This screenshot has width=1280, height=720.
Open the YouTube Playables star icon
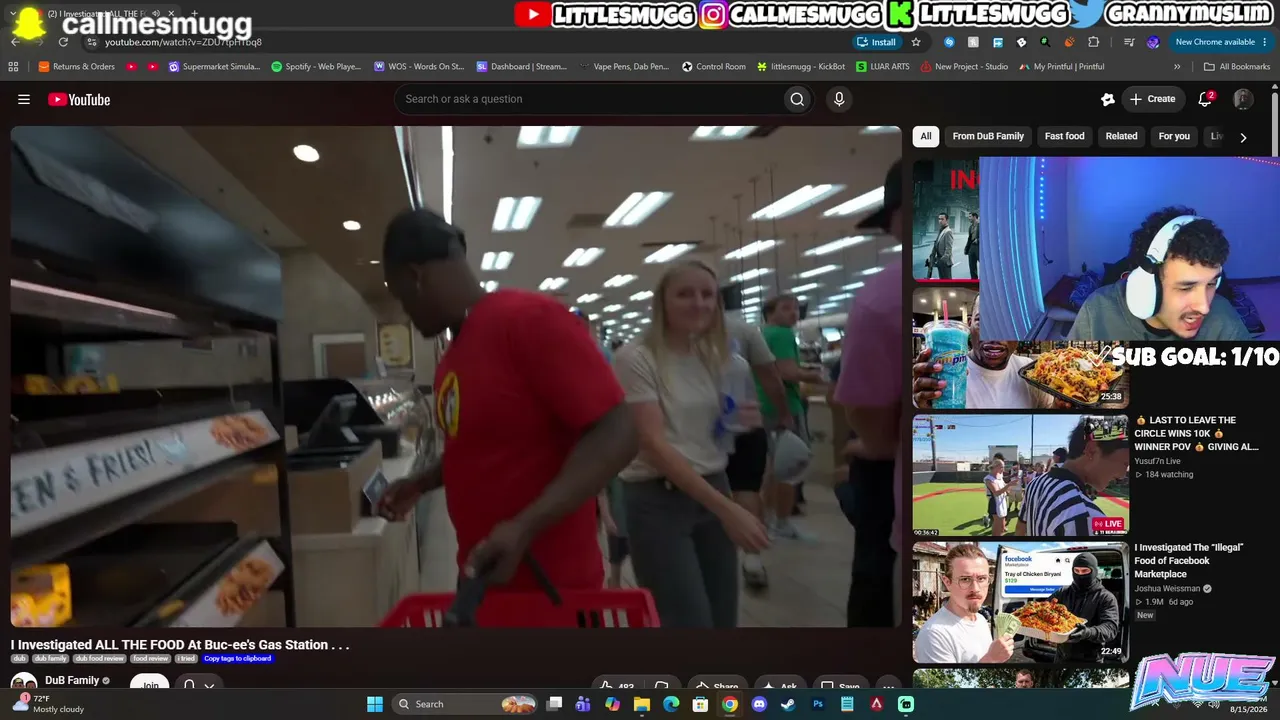point(1108,99)
